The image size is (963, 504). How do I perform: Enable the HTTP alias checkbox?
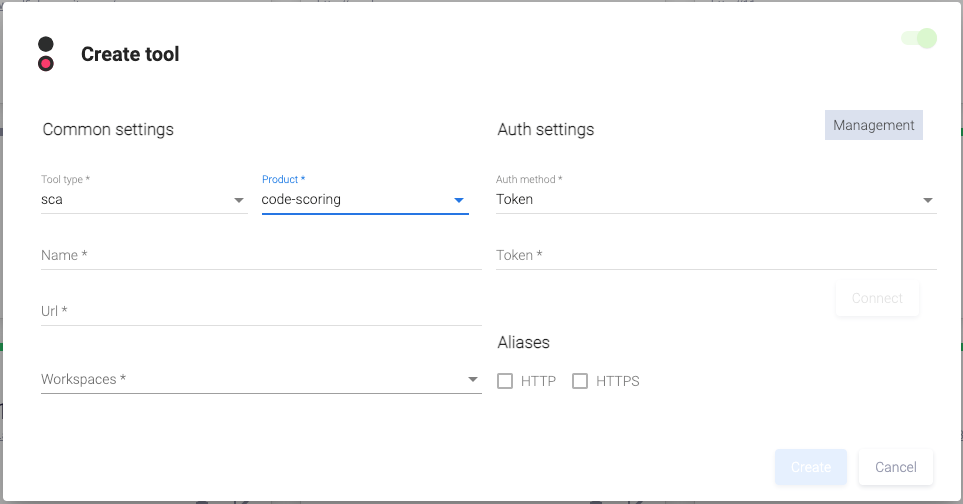tap(505, 381)
